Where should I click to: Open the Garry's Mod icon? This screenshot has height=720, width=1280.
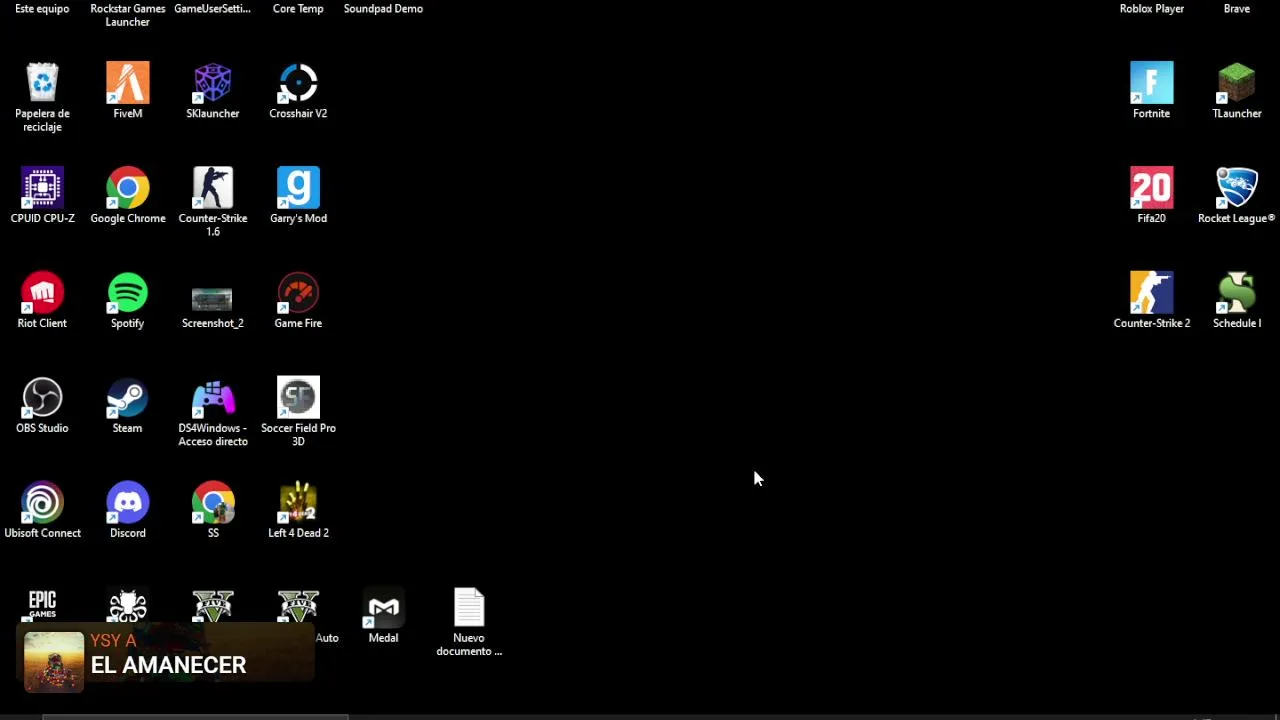point(298,188)
